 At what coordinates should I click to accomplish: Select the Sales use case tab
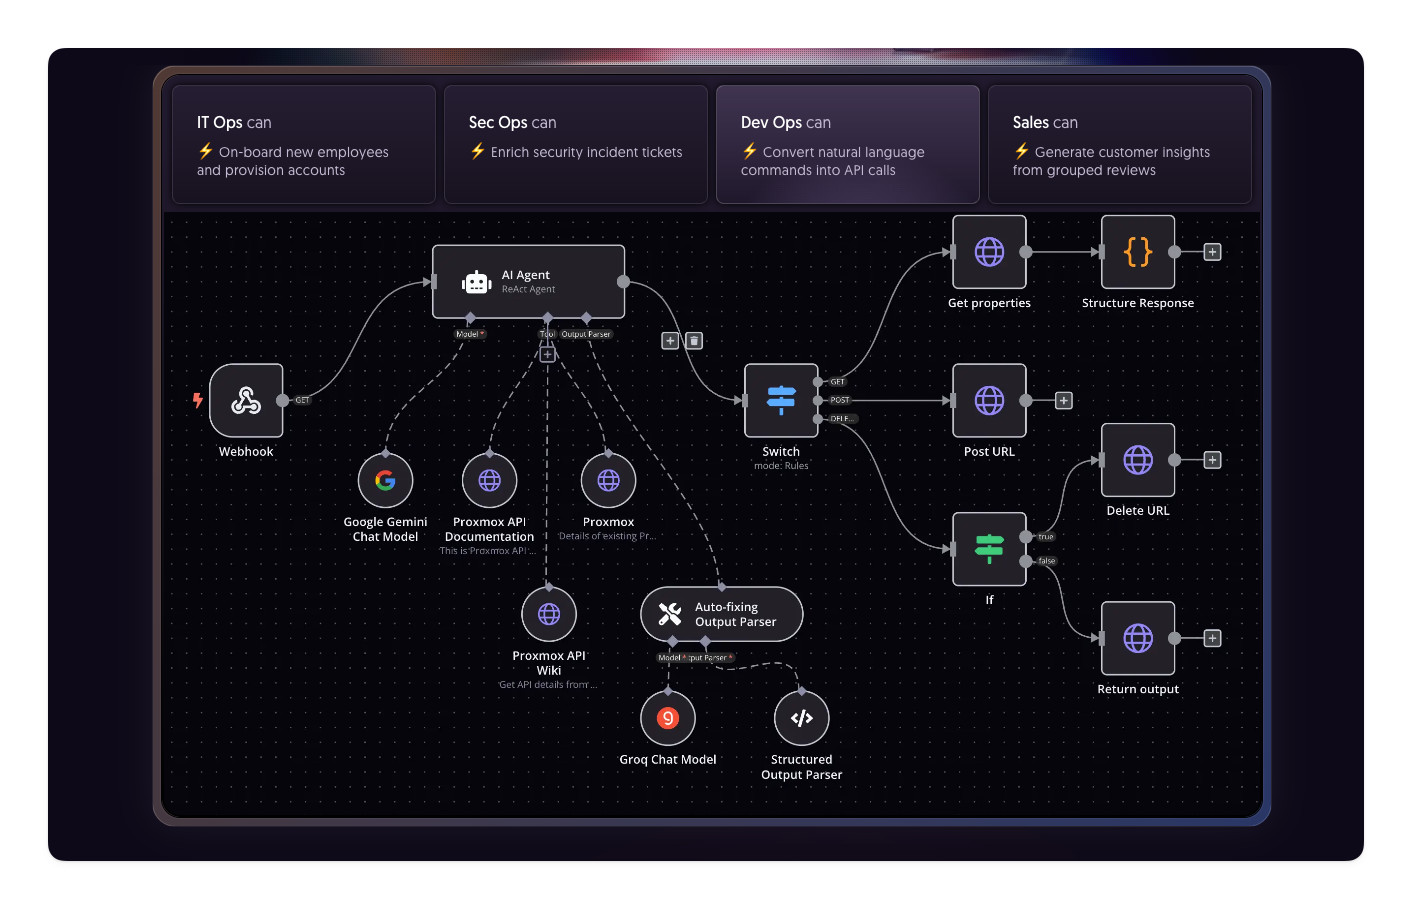[1119, 144]
